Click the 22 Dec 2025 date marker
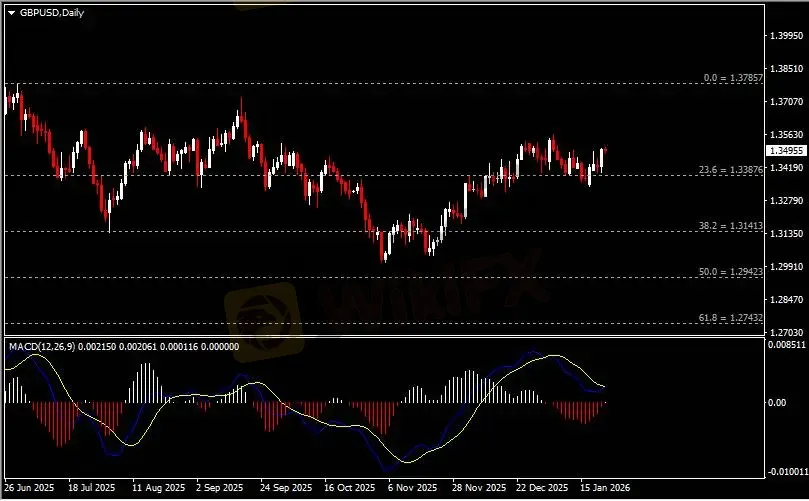 click(542, 490)
